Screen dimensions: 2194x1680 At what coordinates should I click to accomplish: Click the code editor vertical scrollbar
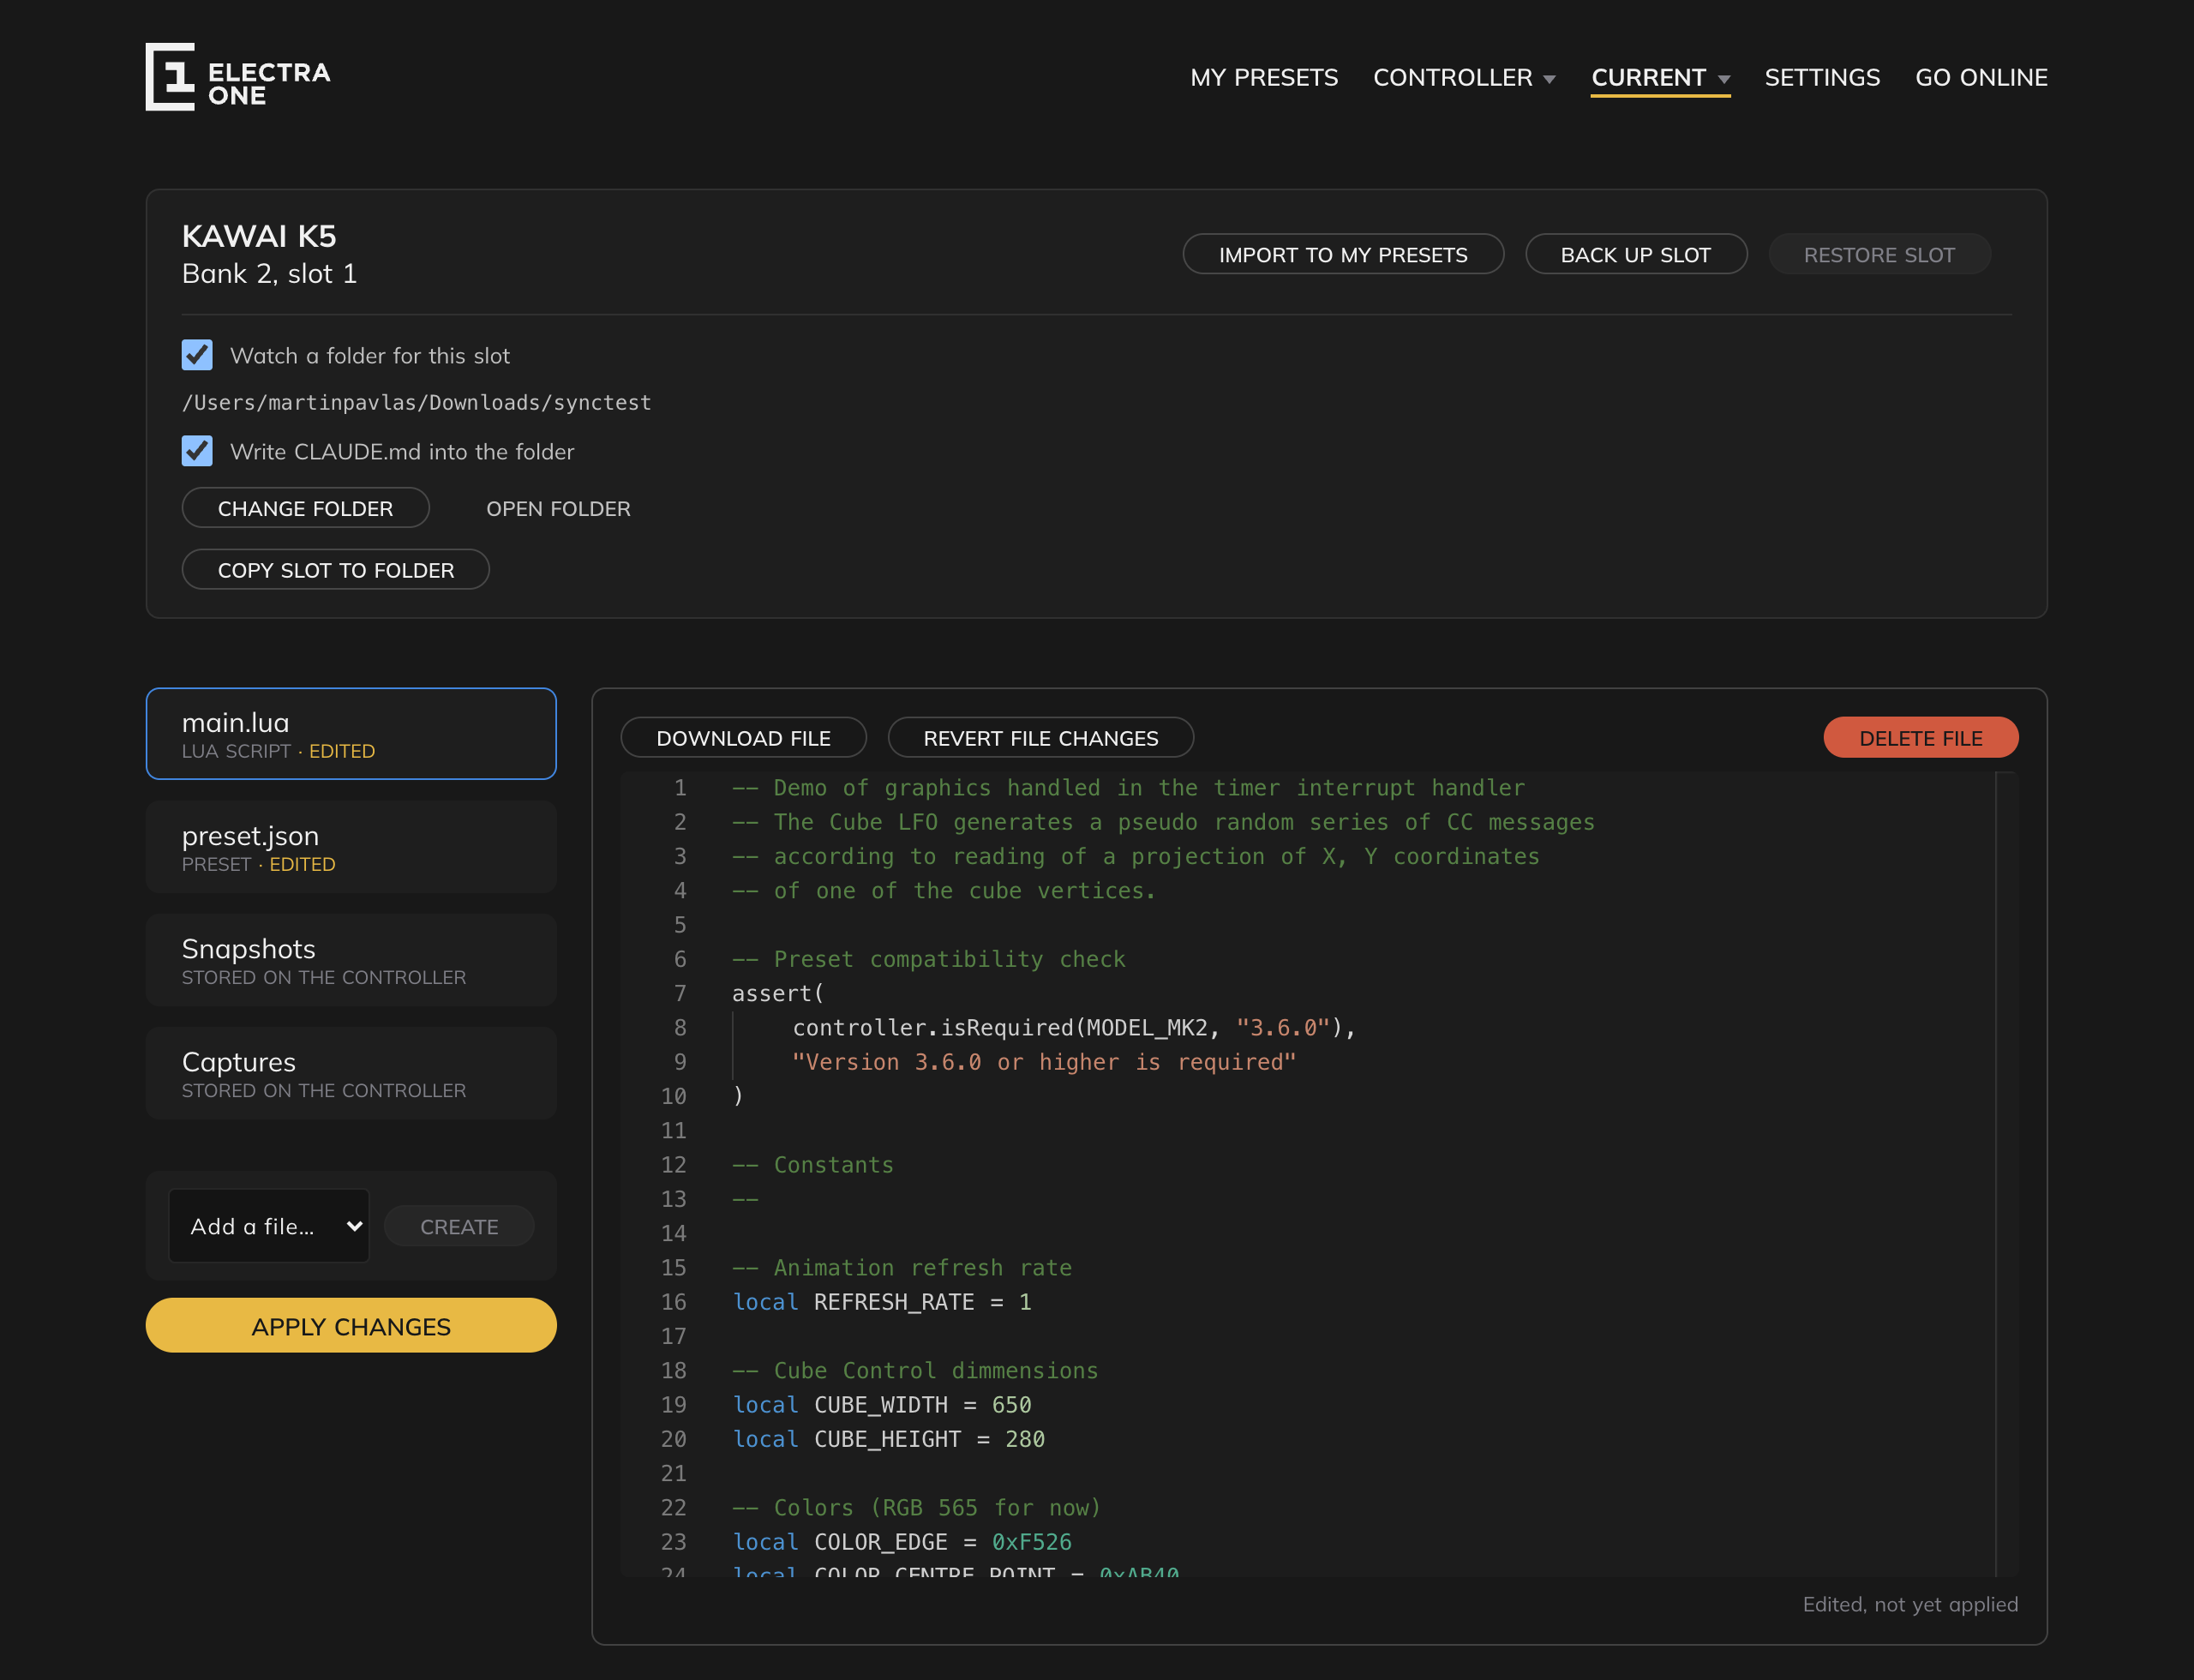(x=2007, y=1175)
